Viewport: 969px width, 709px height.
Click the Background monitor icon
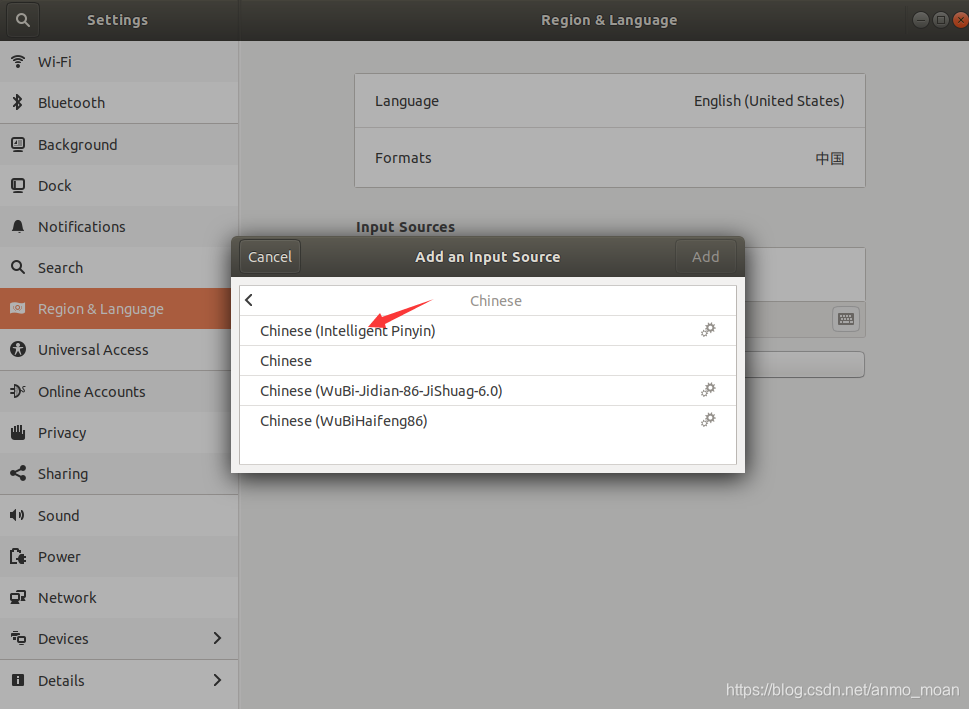[x=18, y=144]
